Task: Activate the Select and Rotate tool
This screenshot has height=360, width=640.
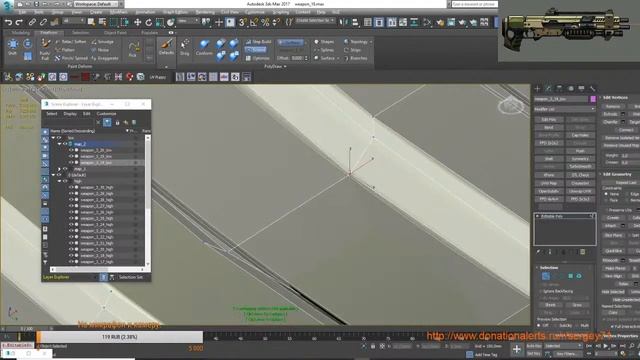Action: [x=149, y=22]
